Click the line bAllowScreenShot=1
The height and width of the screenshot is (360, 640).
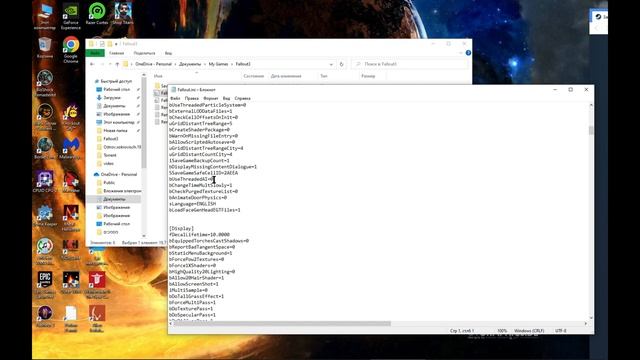click(193, 284)
